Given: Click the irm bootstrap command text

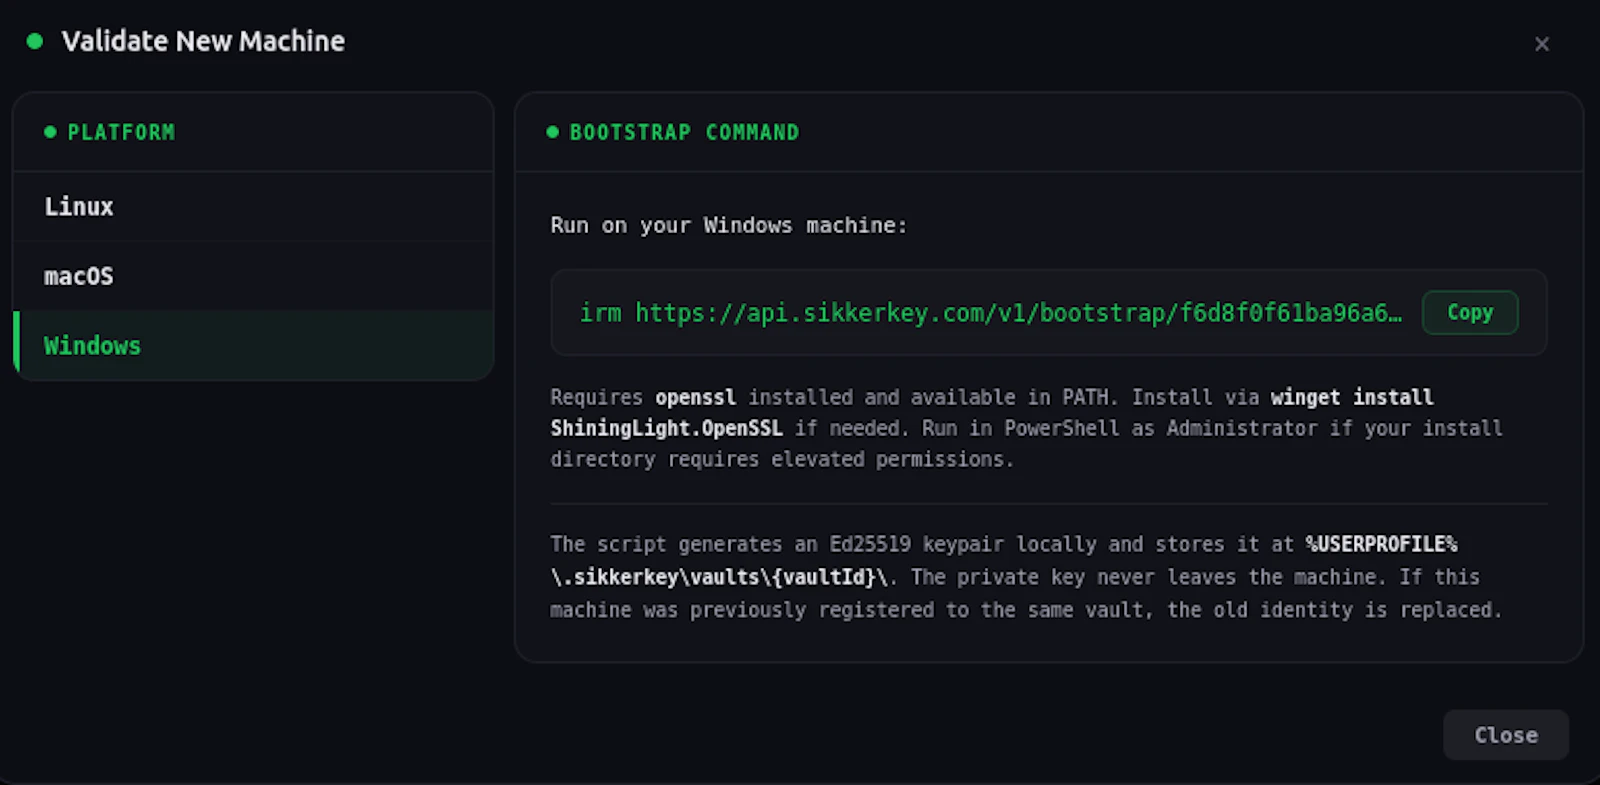Looking at the screenshot, I should pos(991,313).
